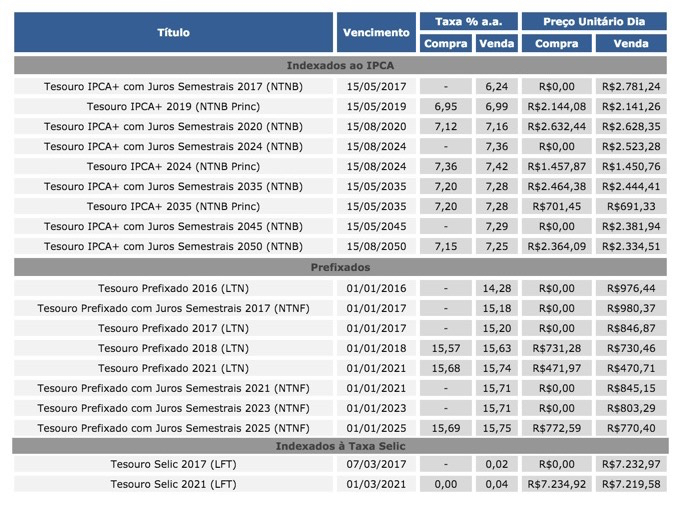Click the Vencimento column header
The height and width of the screenshot is (505, 681).
(x=376, y=32)
